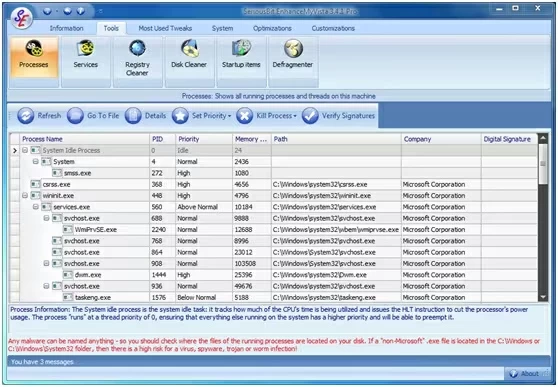Open the Disk Cleaner tool
558x387 pixels.
(189, 61)
